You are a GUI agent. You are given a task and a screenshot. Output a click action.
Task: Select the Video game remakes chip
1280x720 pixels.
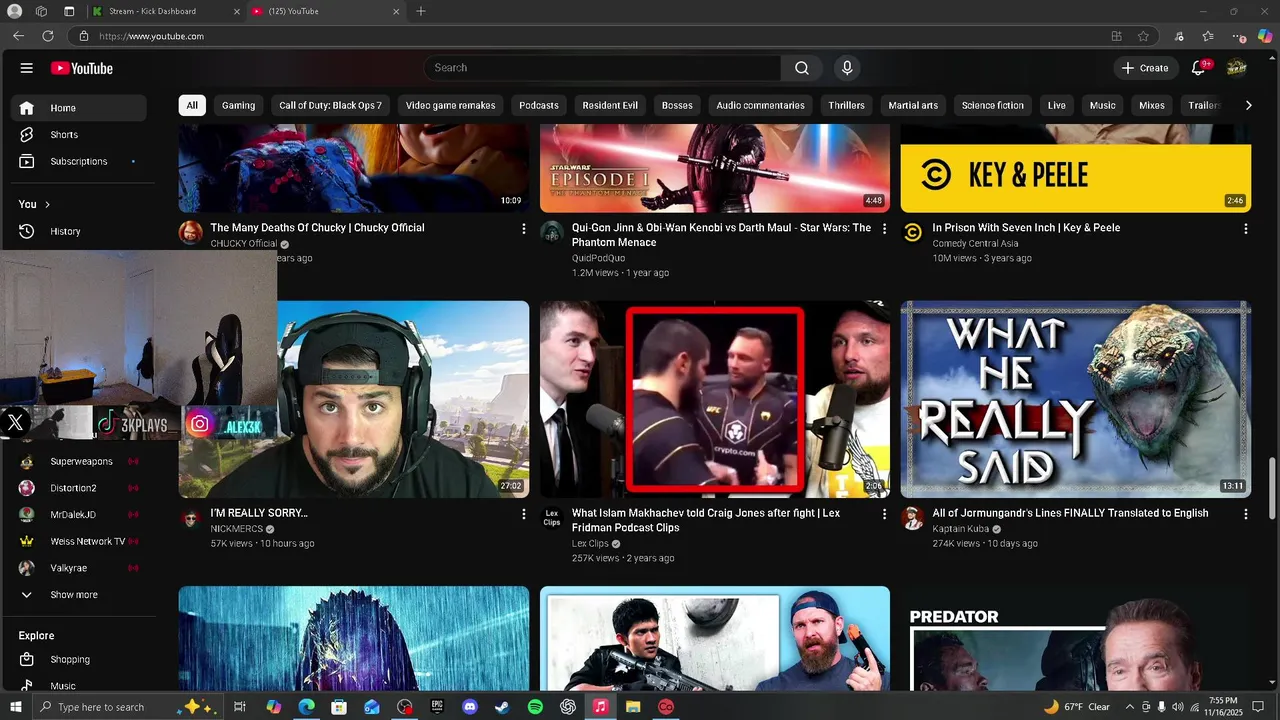pyautogui.click(x=450, y=105)
